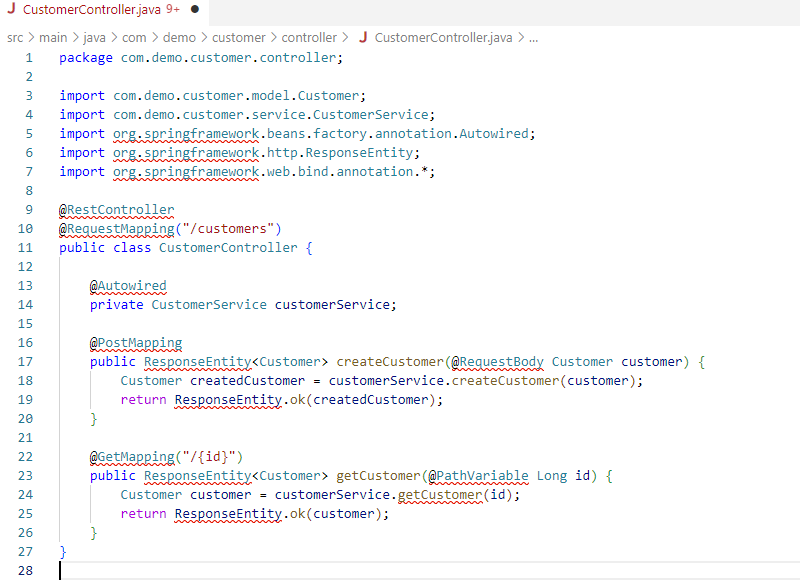Click the Java file icon in the breadcrumb

(363, 37)
